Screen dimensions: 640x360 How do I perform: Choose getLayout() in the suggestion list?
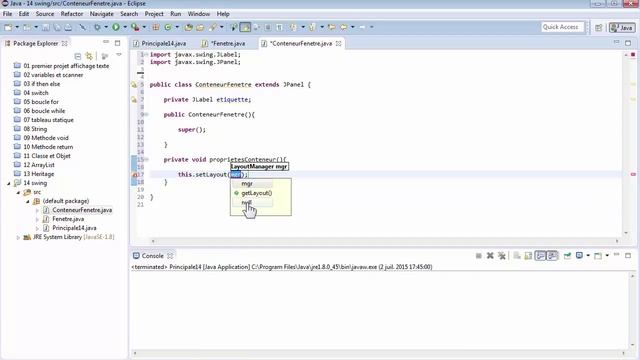[256, 193]
